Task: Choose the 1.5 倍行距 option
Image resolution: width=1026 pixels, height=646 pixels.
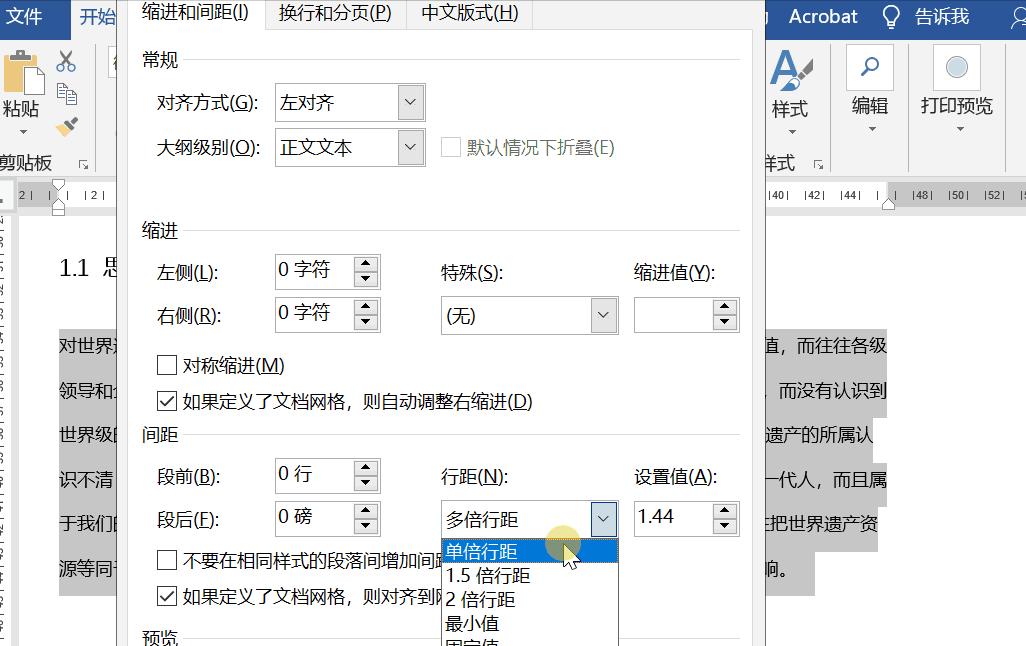Action: point(490,574)
